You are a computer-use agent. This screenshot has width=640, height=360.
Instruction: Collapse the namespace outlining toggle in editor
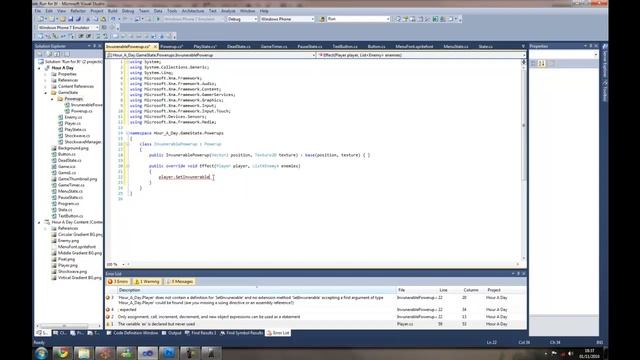(x=127, y=133)
